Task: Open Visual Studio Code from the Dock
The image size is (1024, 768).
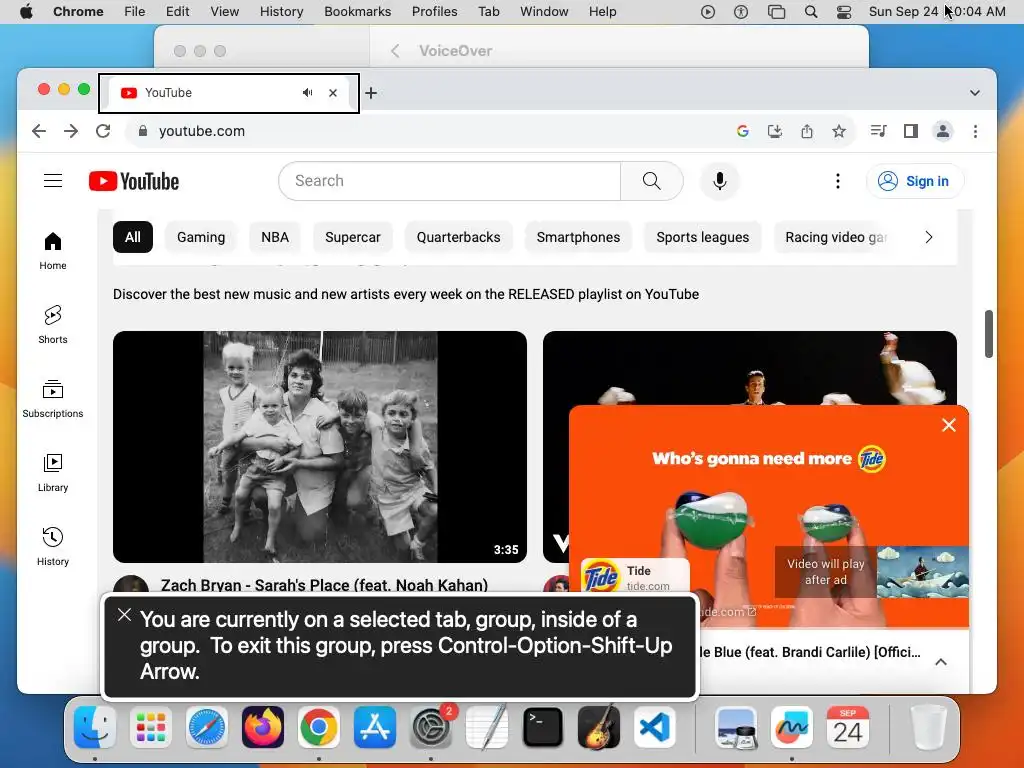Action: pyautogui.click(x=654, y=727)
